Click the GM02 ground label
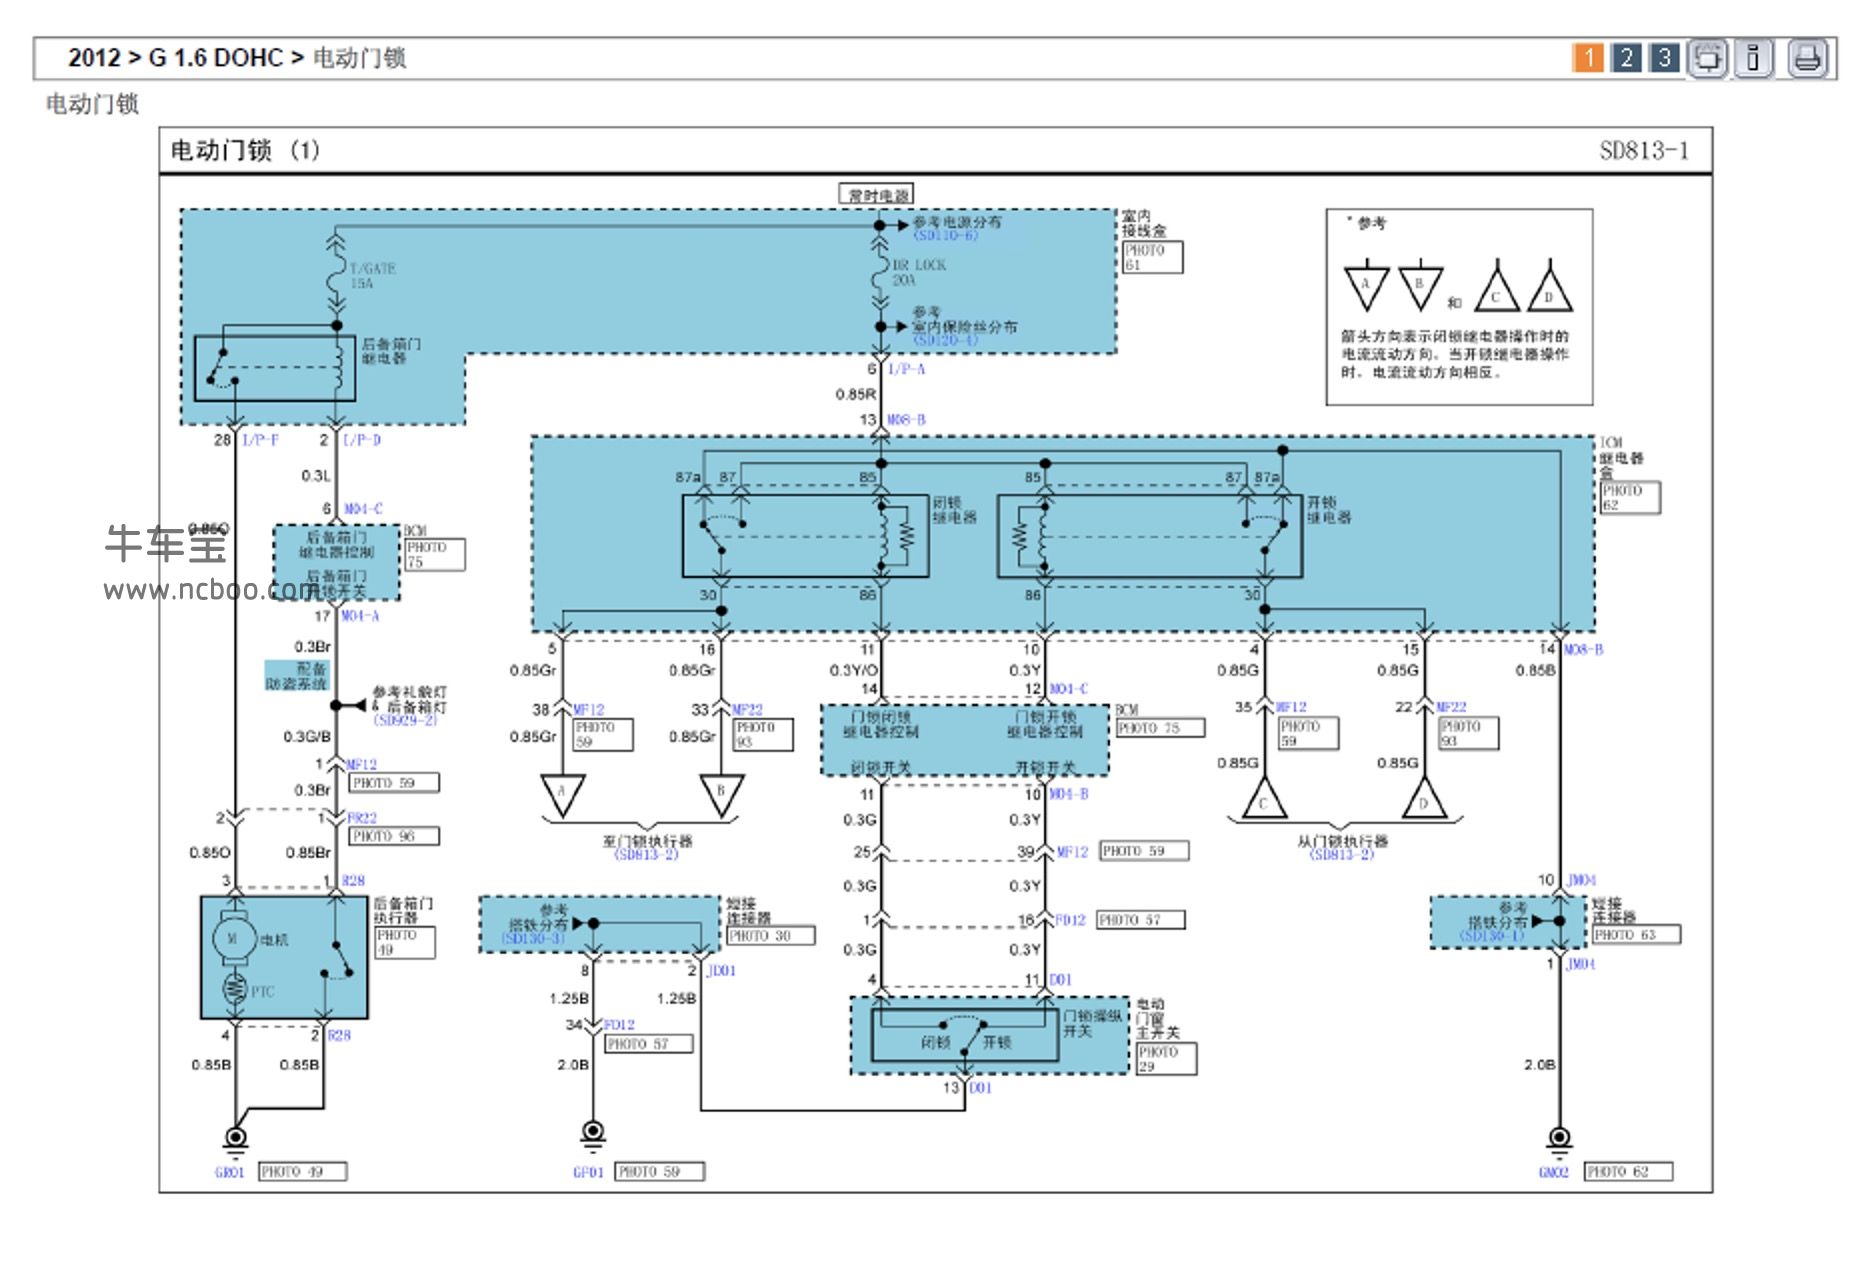The height and width of the screenshot is (1262, 1868). pyautogui.click(x=1554, y=1172)
